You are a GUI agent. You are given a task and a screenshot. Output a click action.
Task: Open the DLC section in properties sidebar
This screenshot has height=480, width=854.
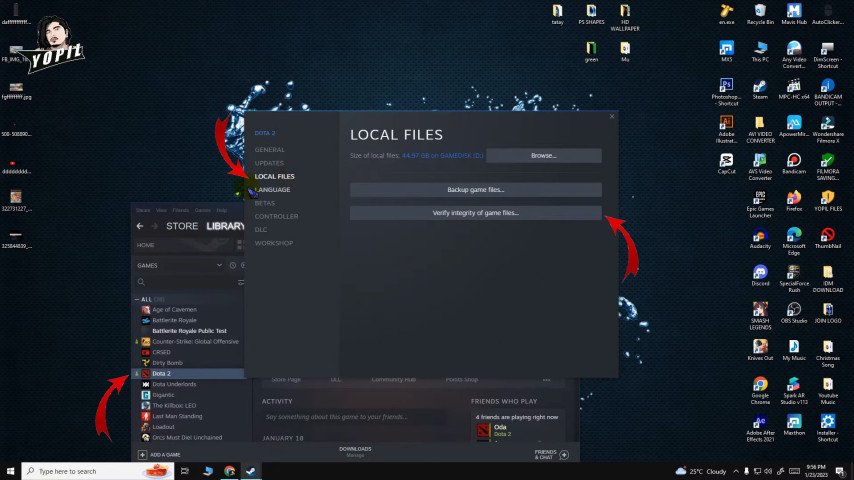[261, 230]
